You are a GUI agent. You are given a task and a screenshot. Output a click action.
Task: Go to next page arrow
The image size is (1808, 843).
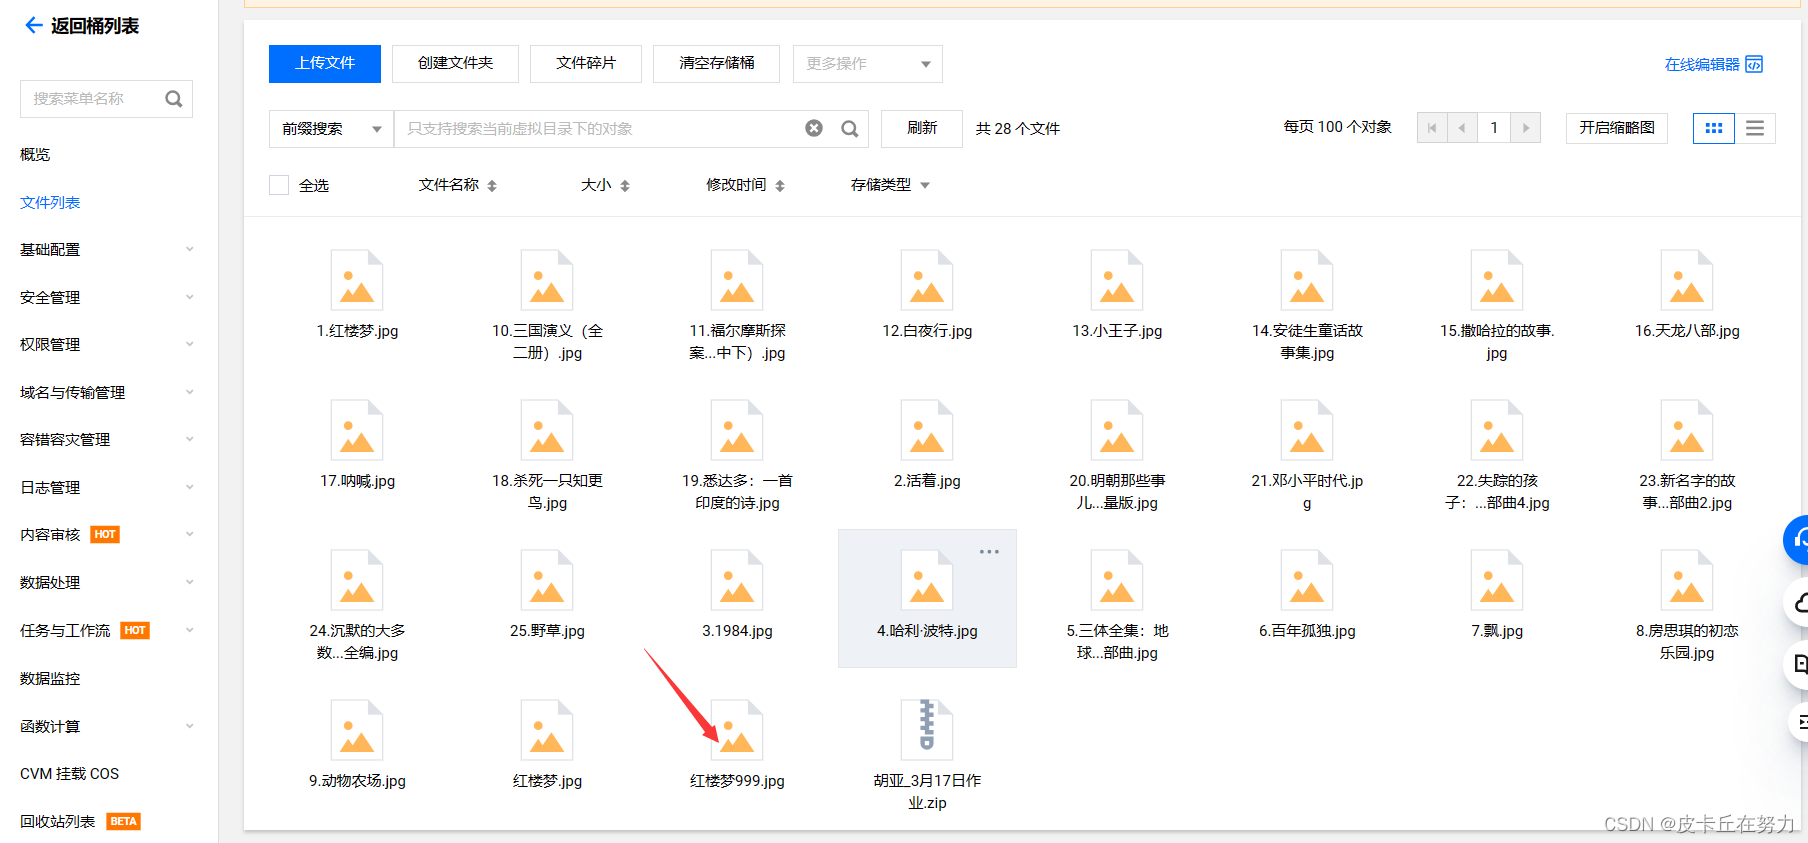[x=1525, y=128]
